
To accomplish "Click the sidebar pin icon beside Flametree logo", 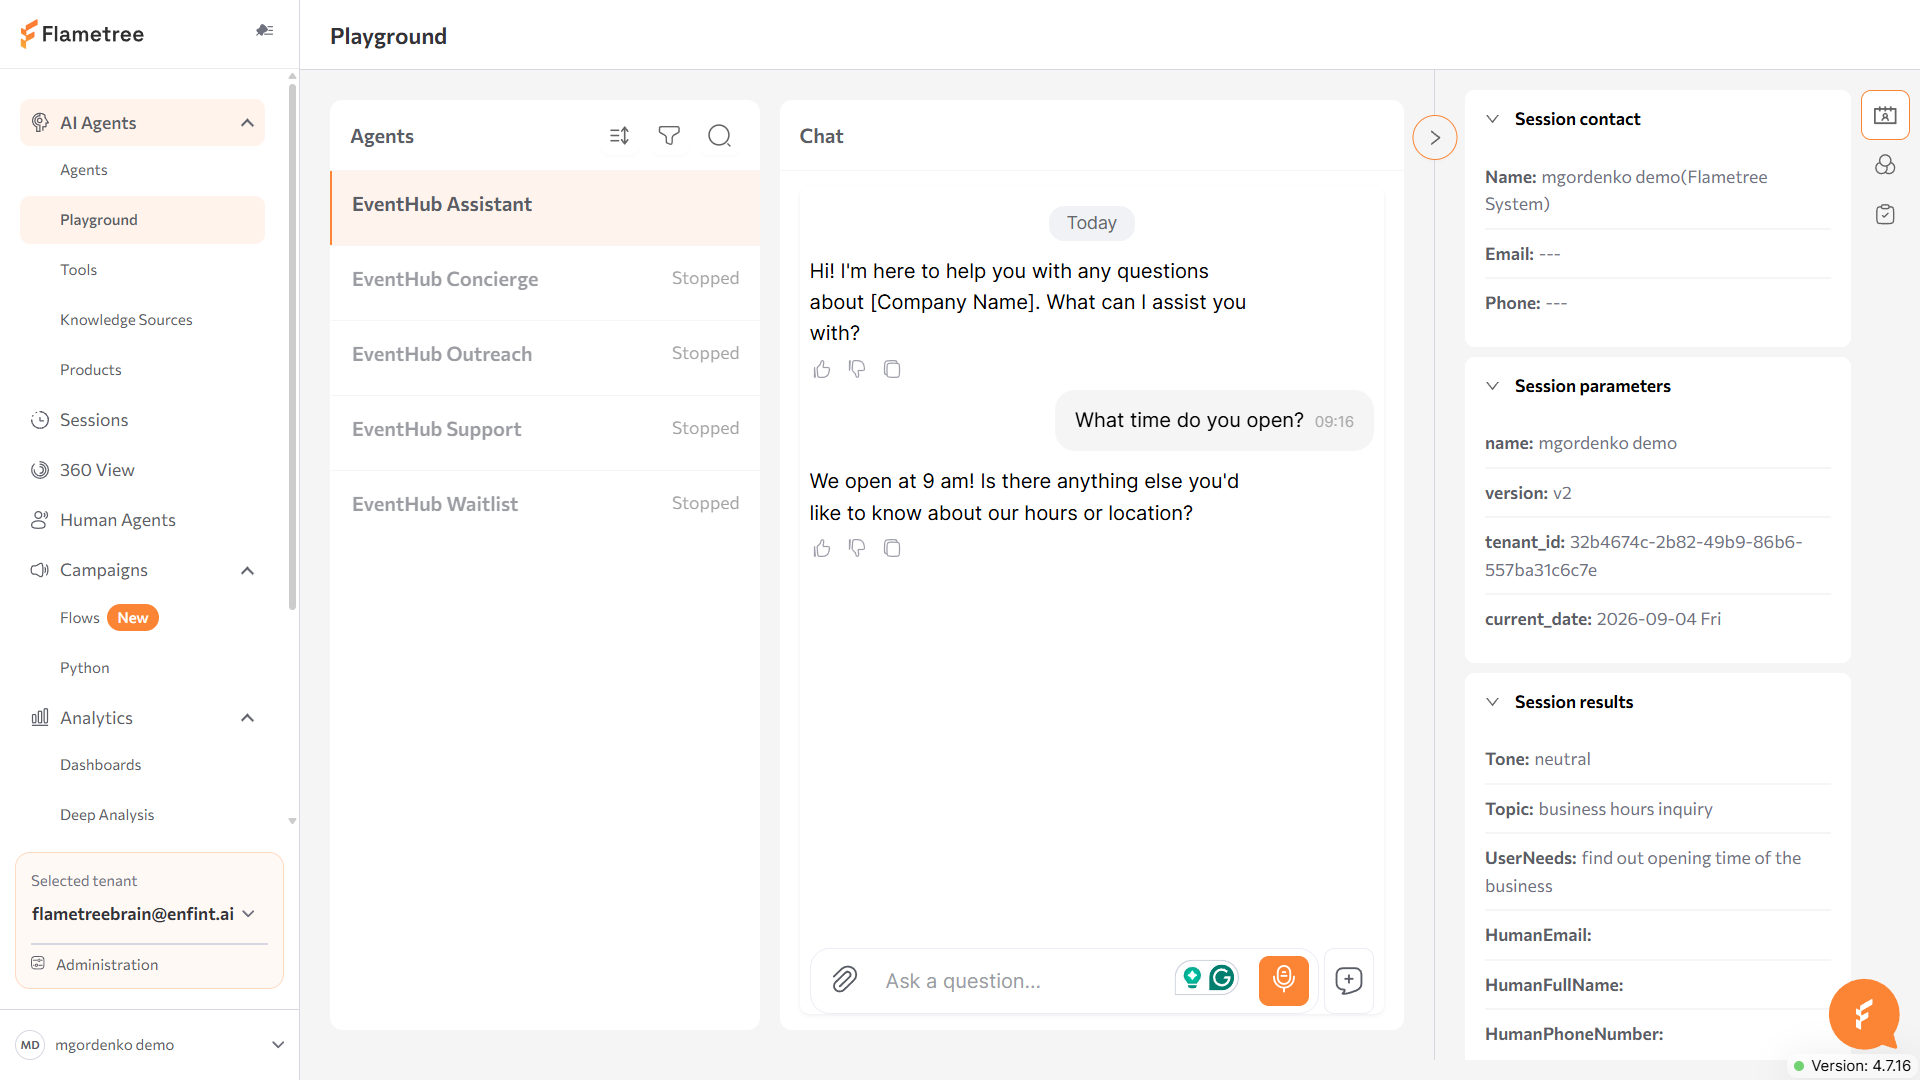I will [264, 31].
